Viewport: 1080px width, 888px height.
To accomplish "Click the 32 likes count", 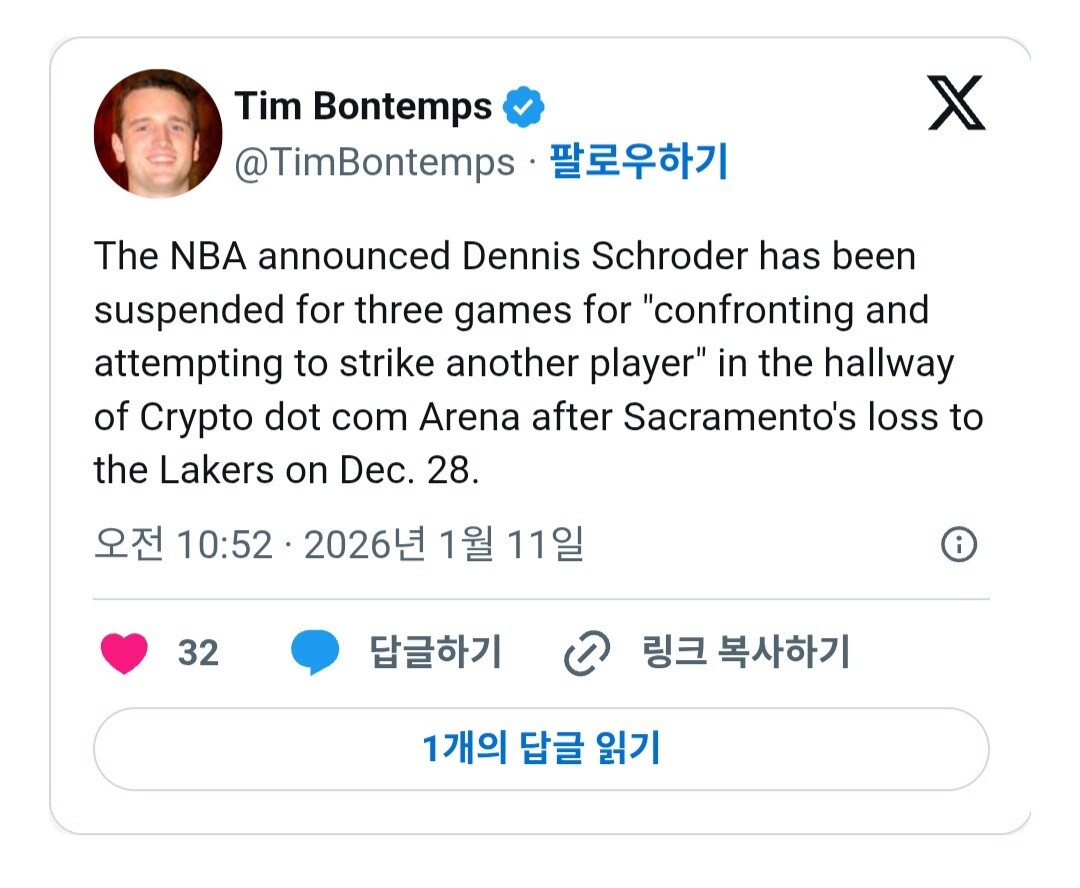I will pyautogui.click(x=198, y=653).
